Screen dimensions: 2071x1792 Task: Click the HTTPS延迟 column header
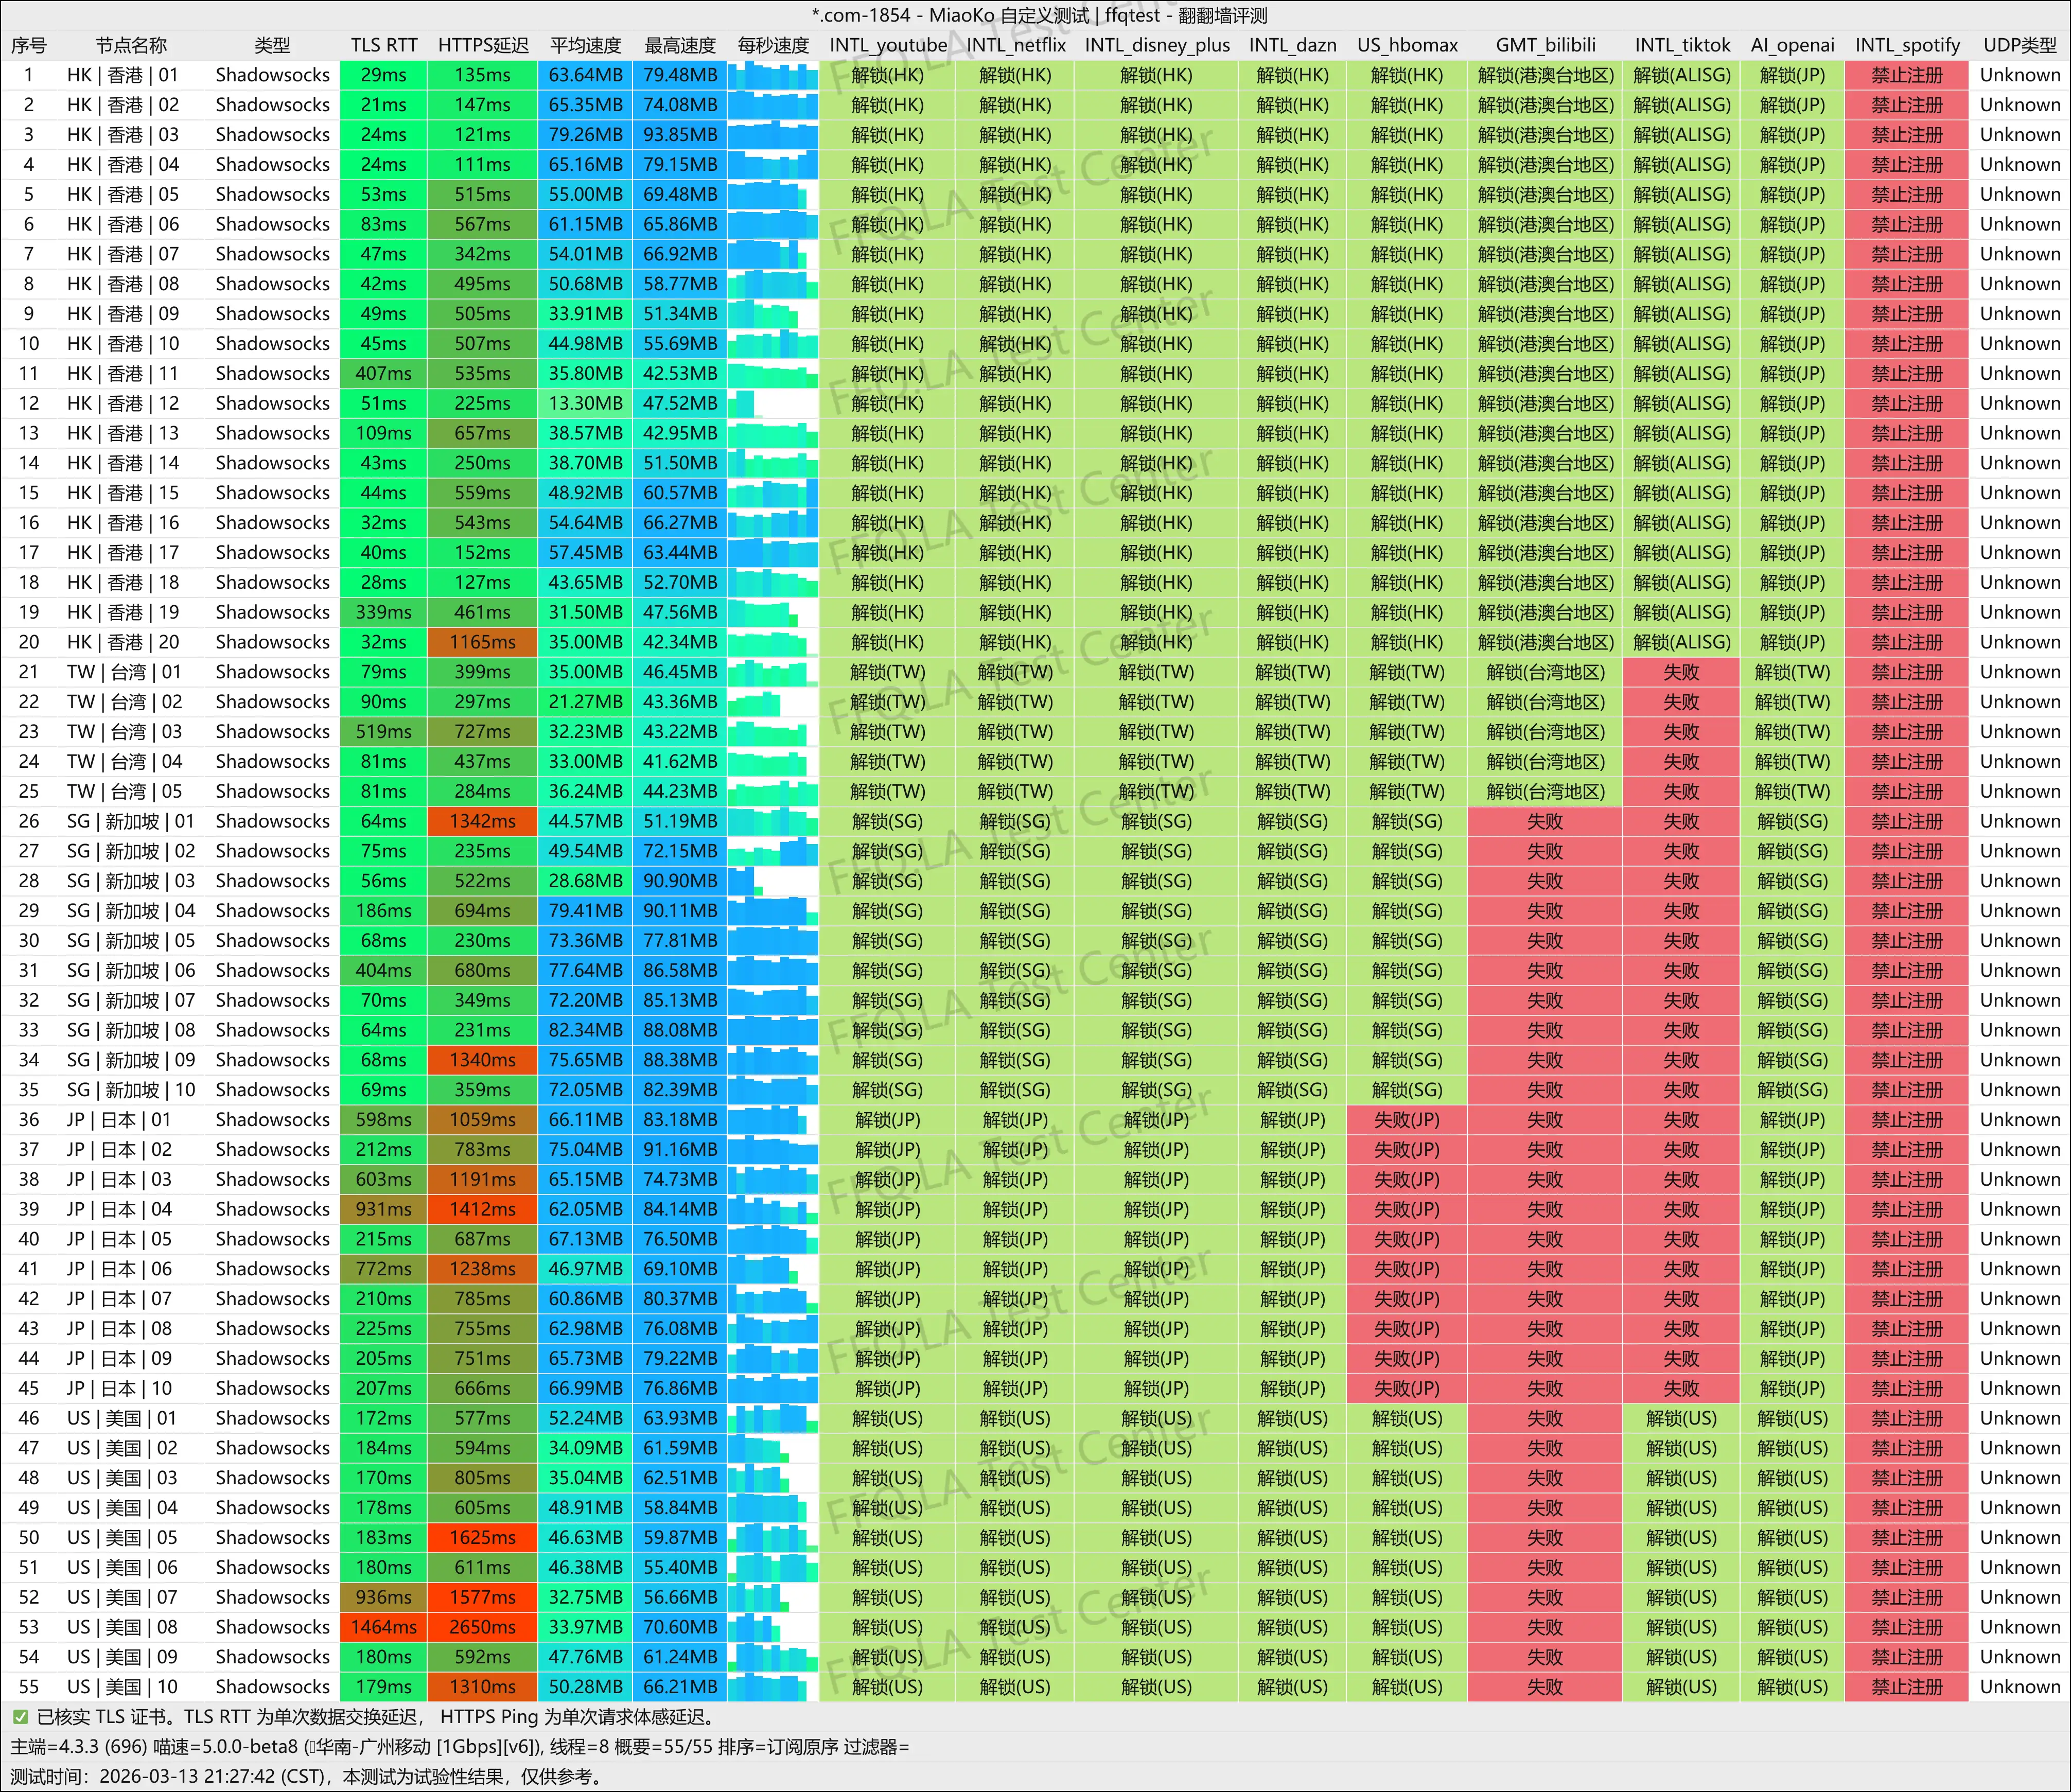pos(482,45)
